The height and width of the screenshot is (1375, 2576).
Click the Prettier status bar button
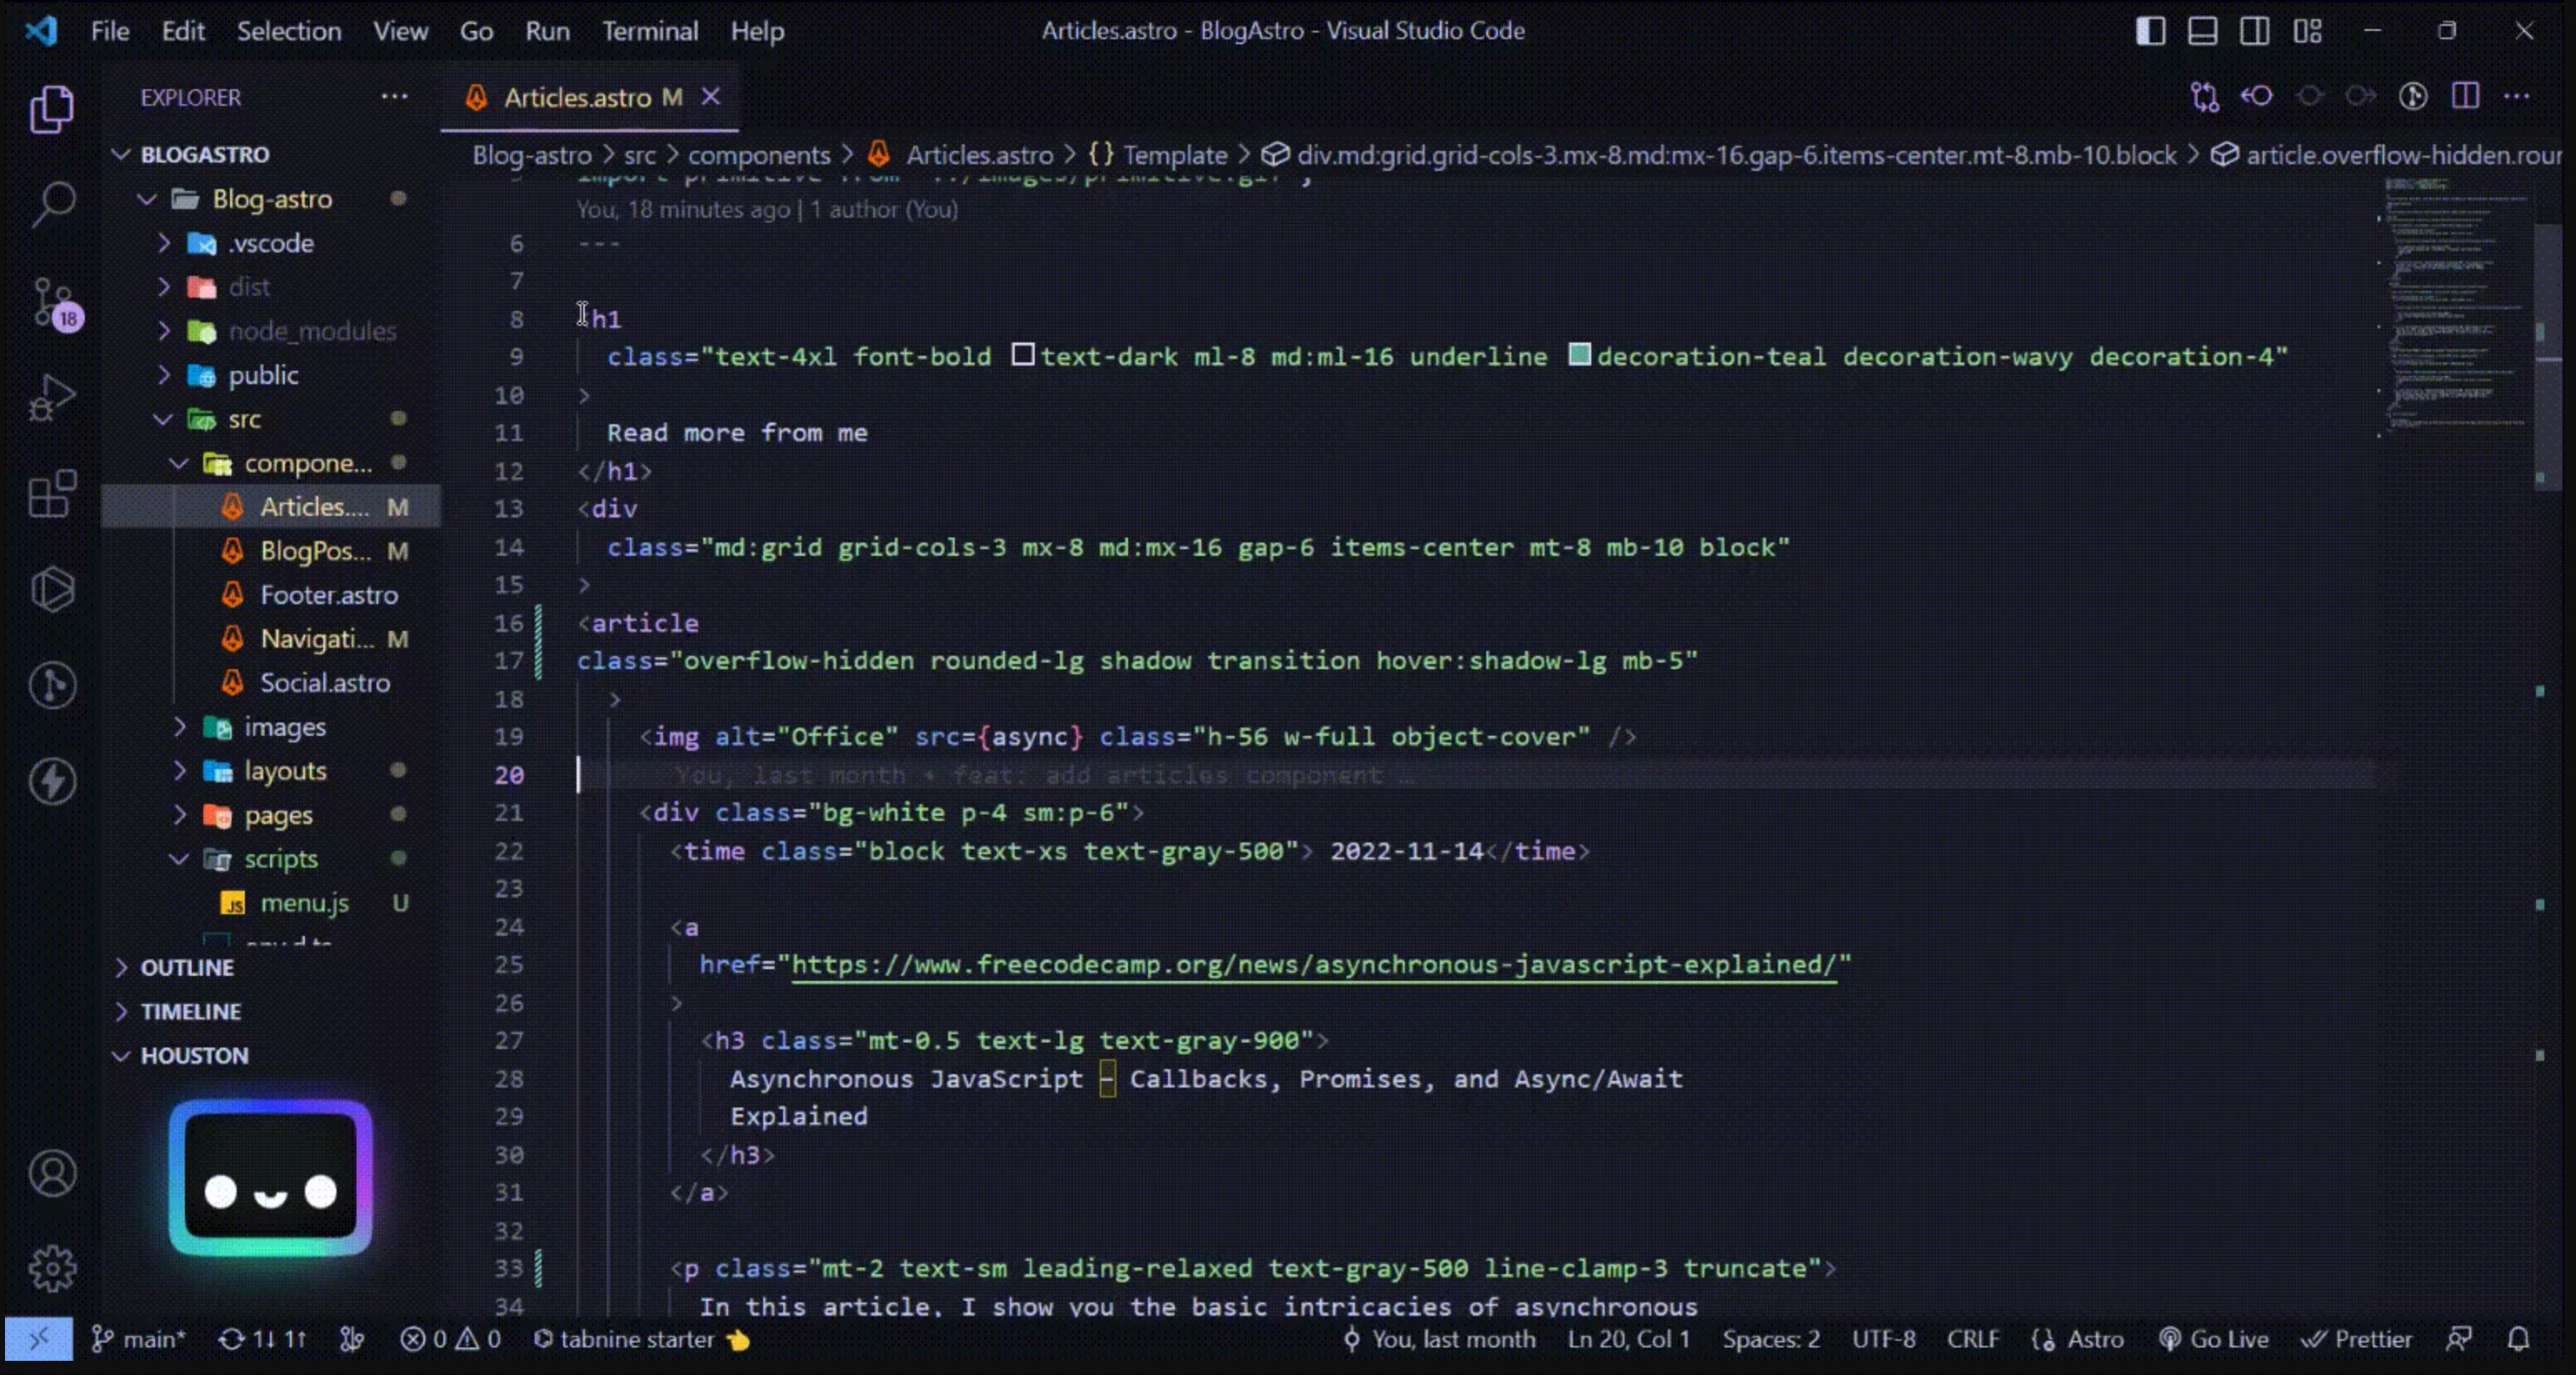(2358, 1339)
